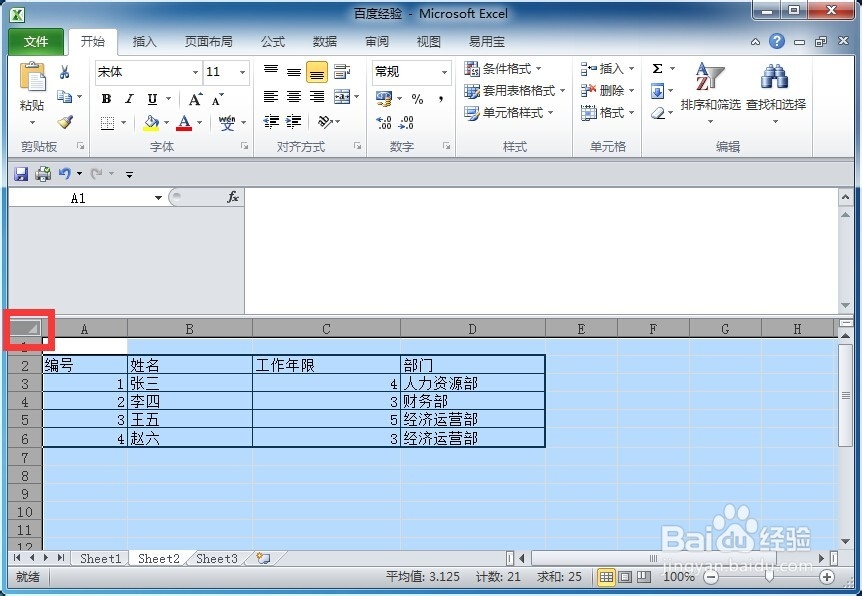This screenshot has width=862, height=596.
Task: Click the Clear eraser icon
Action: [657, 113]
